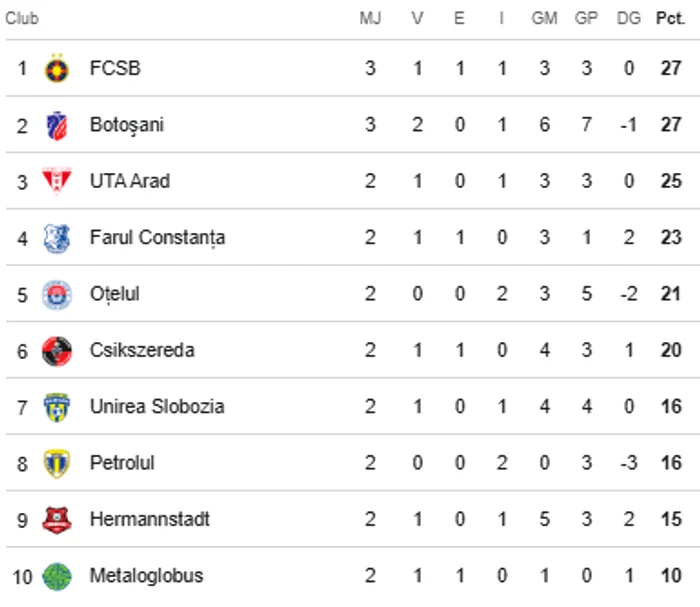This screenshot has height=607, width=700.
Task: Click the DG goal difference header
Action: pyautogui.click(x=629, y=19)
